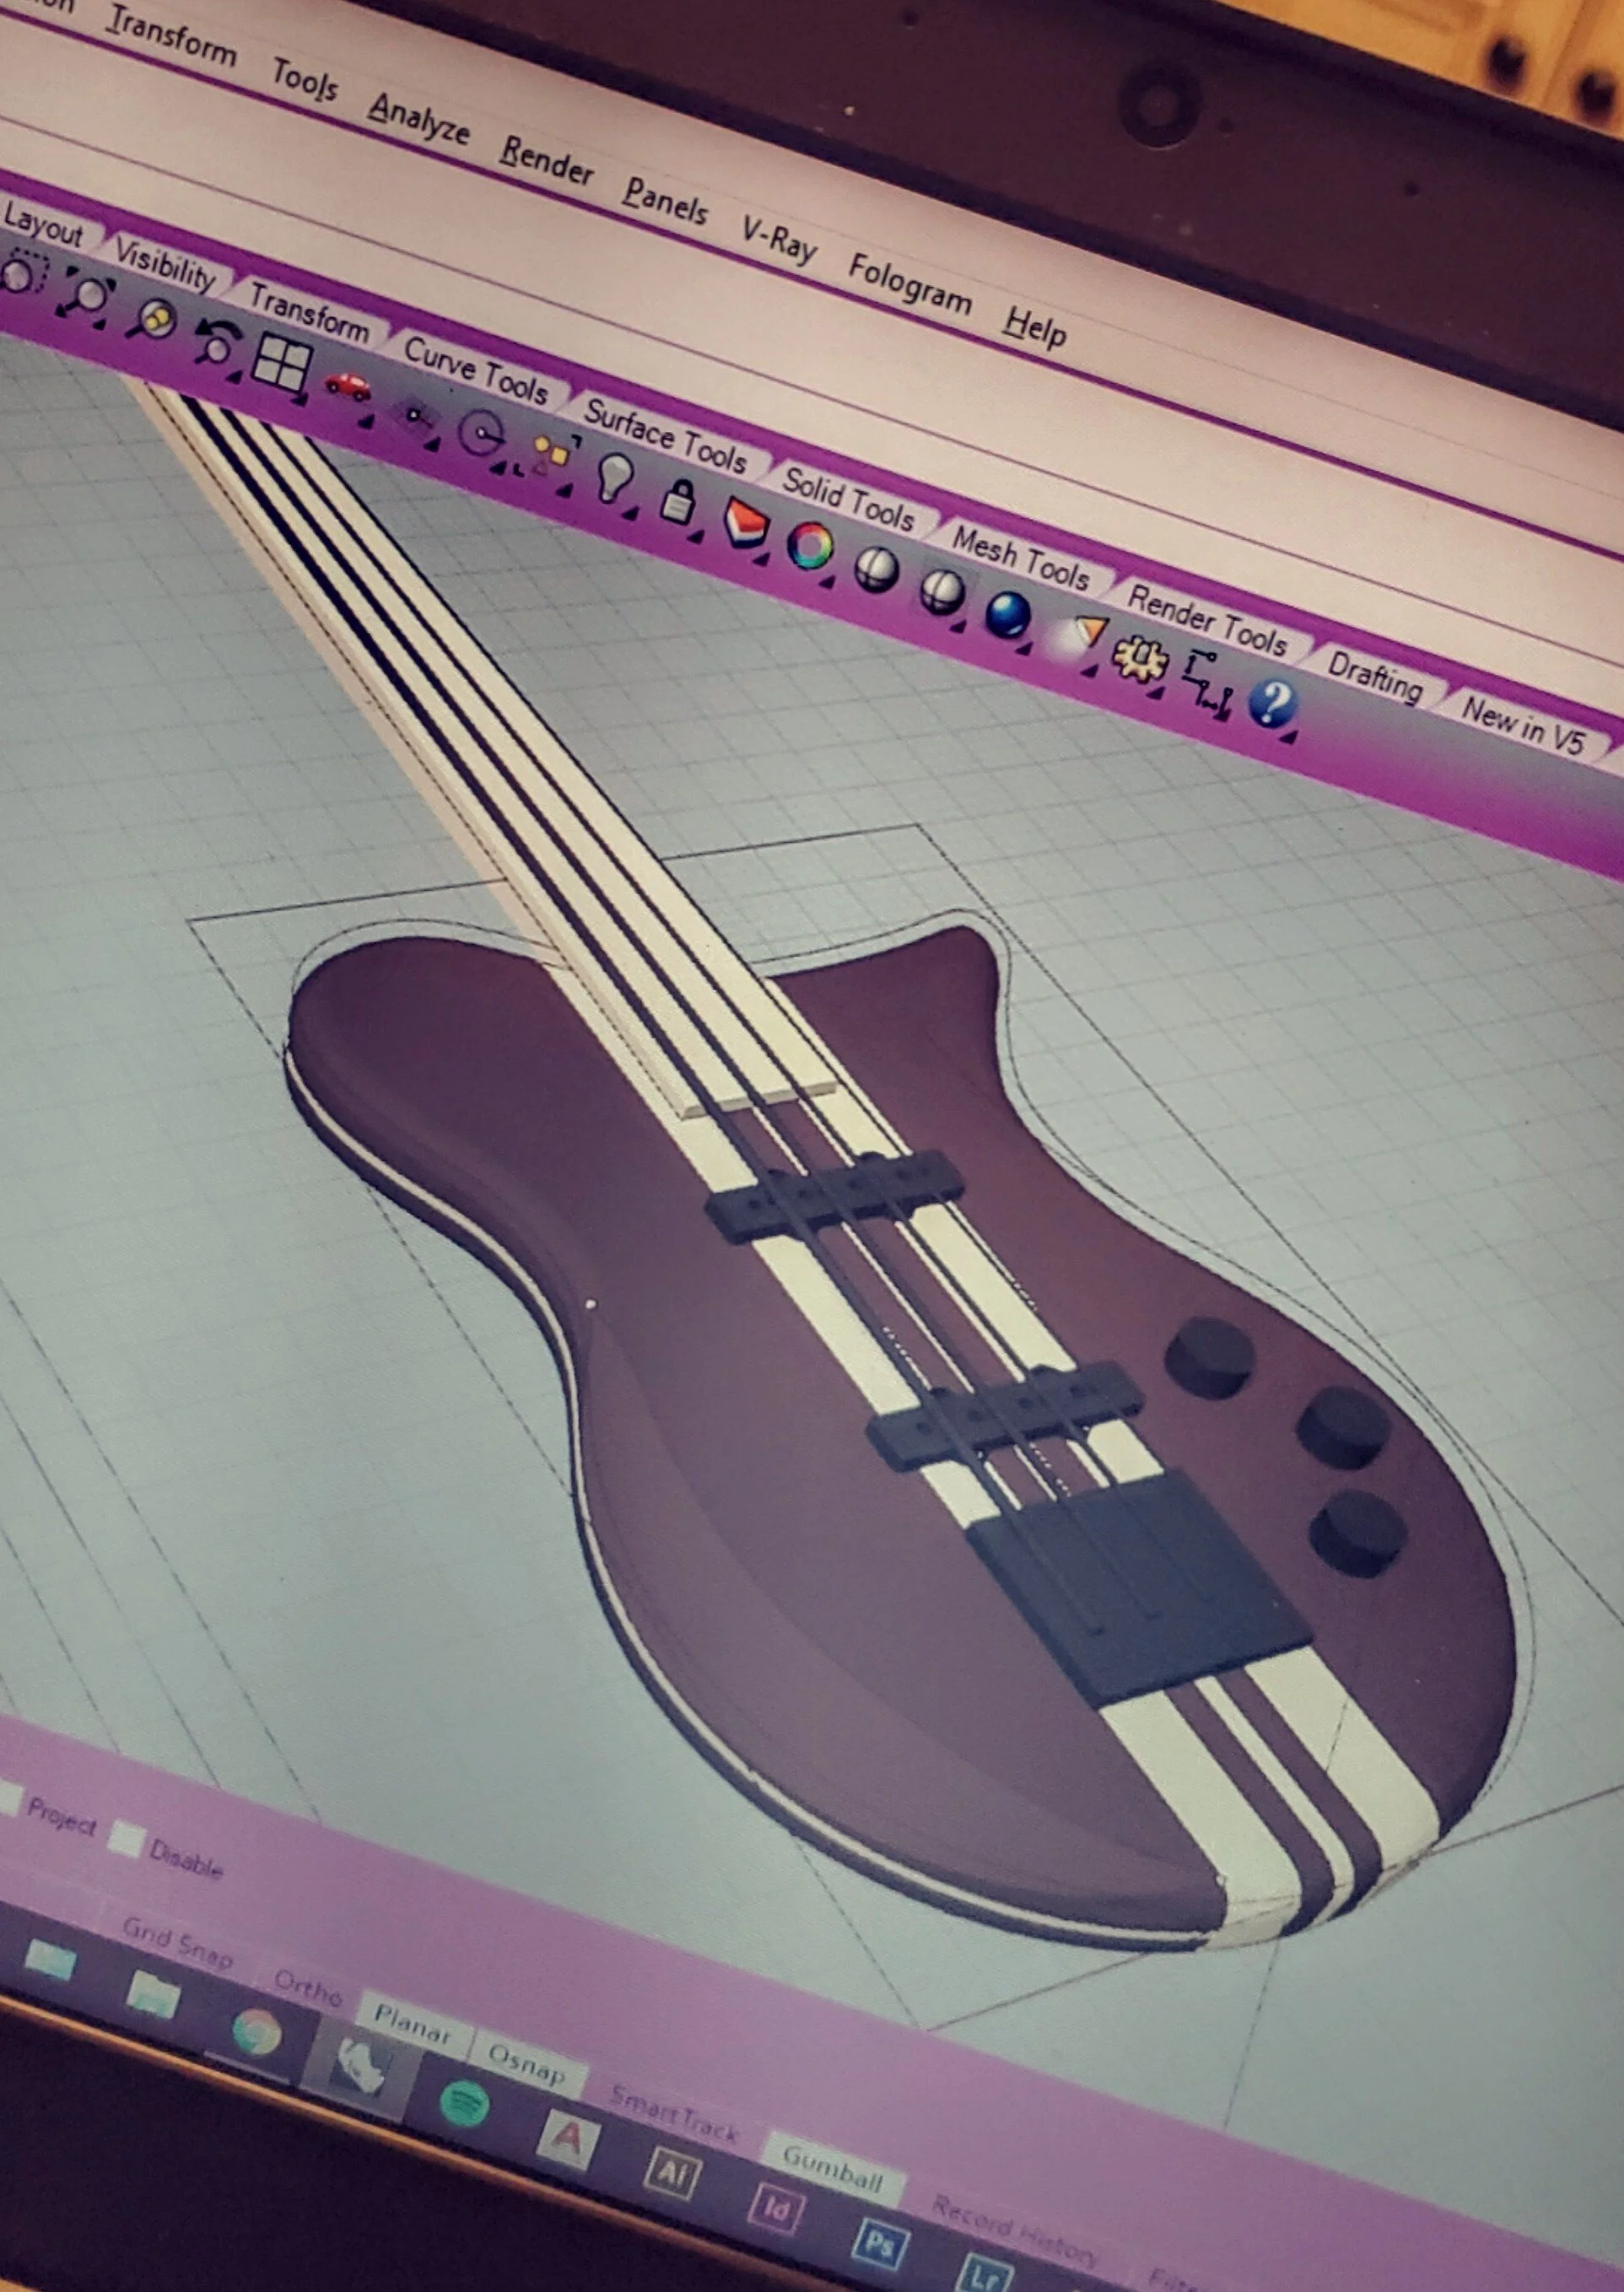
Task: Switch to the Transform toolbar tab
Action: (x=308, y=312)
